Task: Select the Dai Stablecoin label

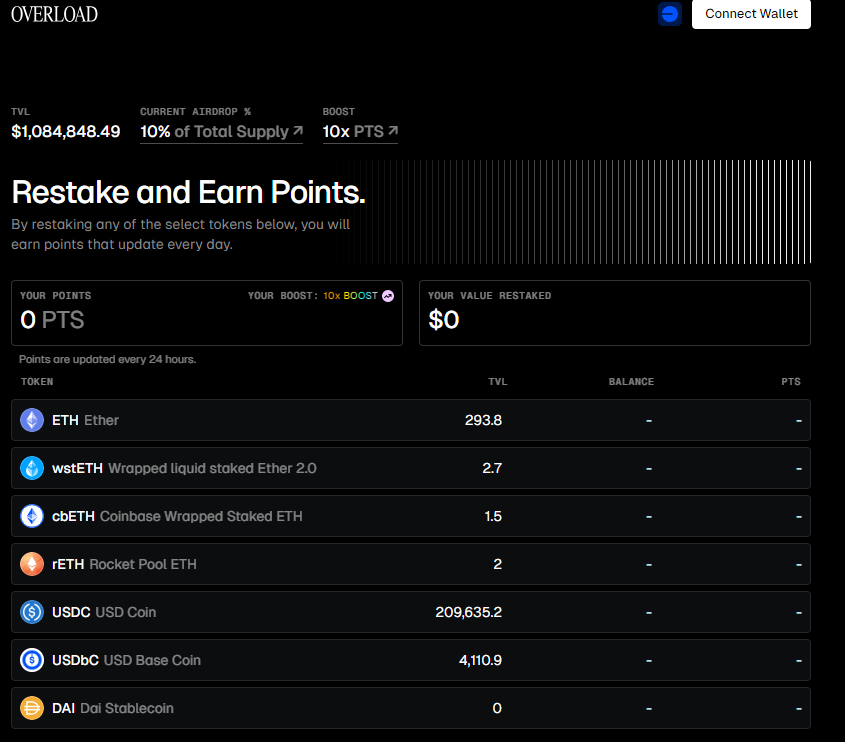Action: [x=127, y=708]
